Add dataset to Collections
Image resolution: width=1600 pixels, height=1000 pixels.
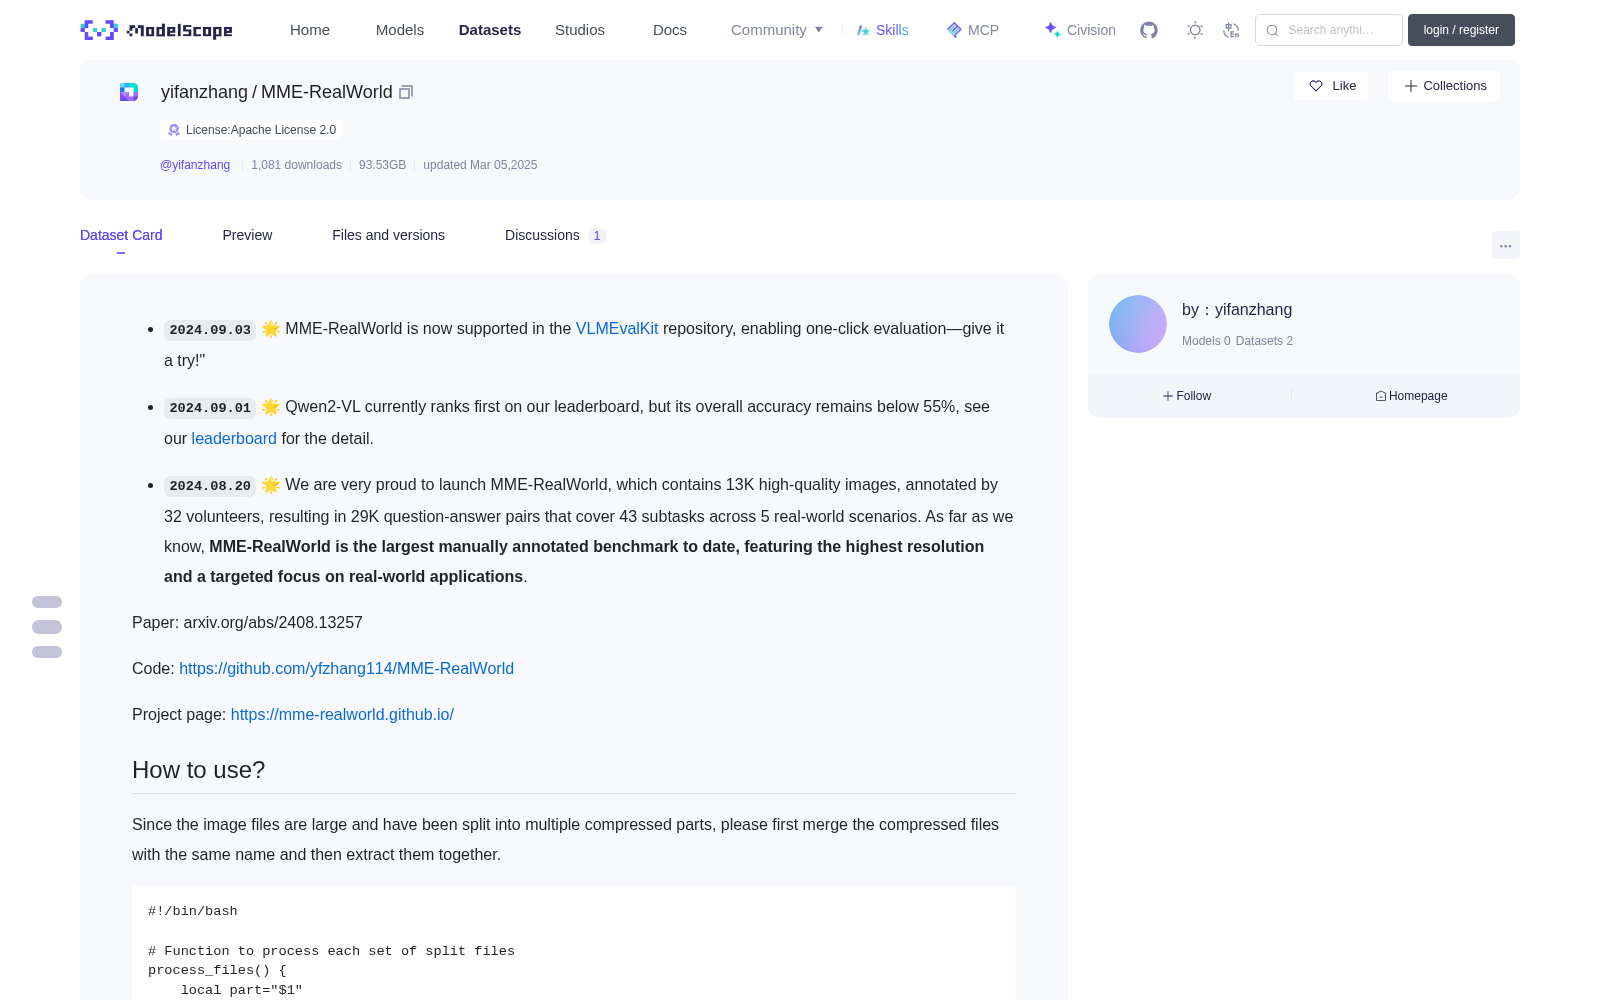[1444, 86]
